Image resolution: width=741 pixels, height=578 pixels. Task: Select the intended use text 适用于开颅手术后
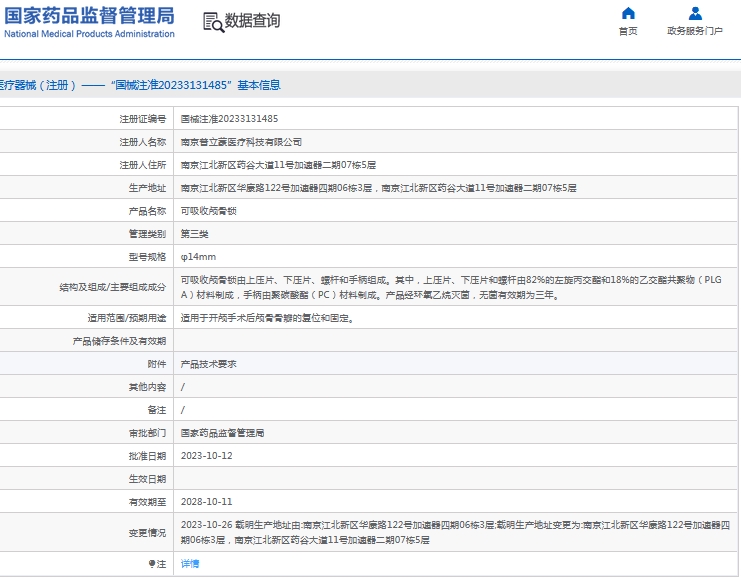[x=218, y=318]
